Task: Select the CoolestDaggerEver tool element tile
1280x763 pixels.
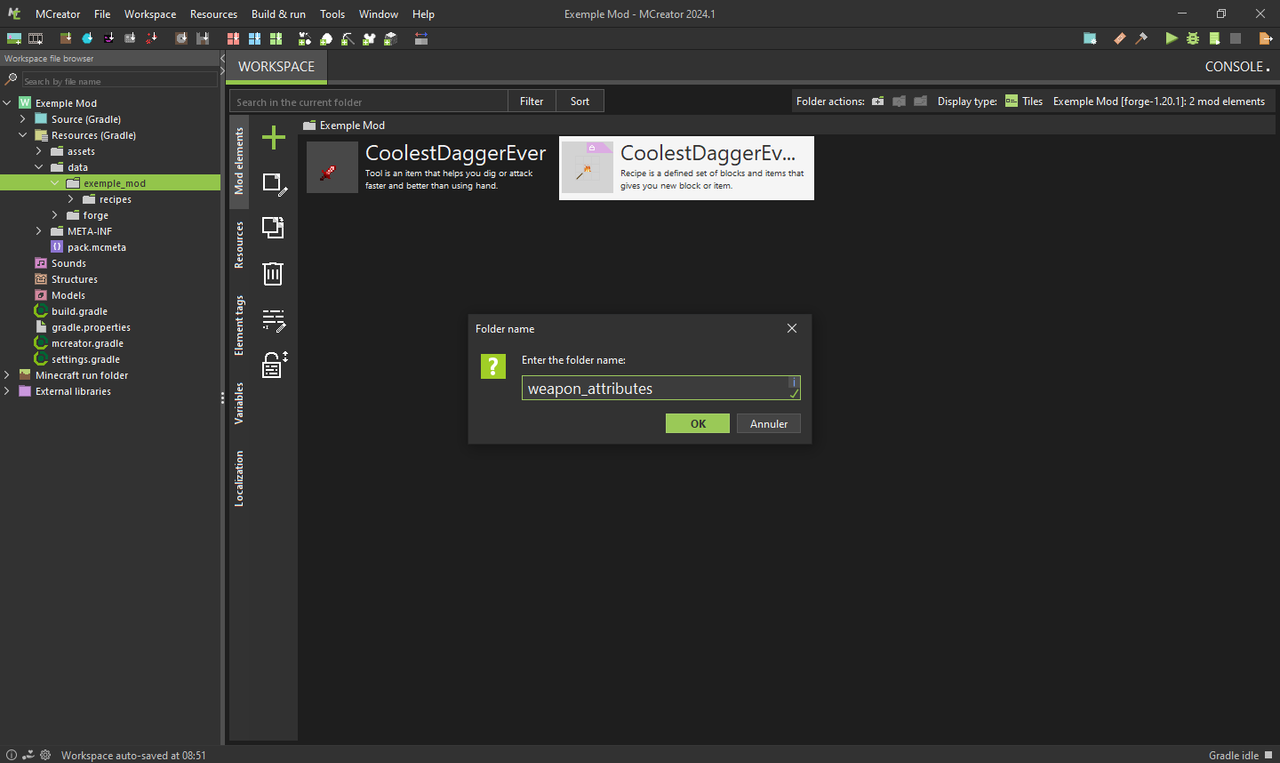Action: 430,167
